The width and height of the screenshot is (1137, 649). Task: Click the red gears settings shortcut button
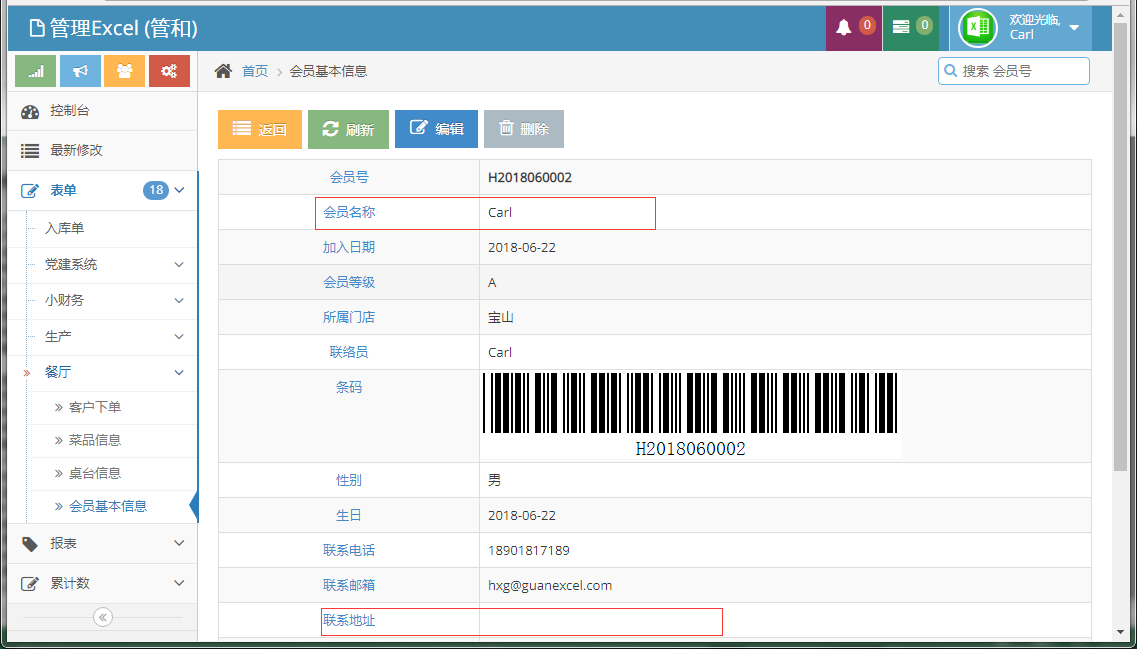coord(169,71)
